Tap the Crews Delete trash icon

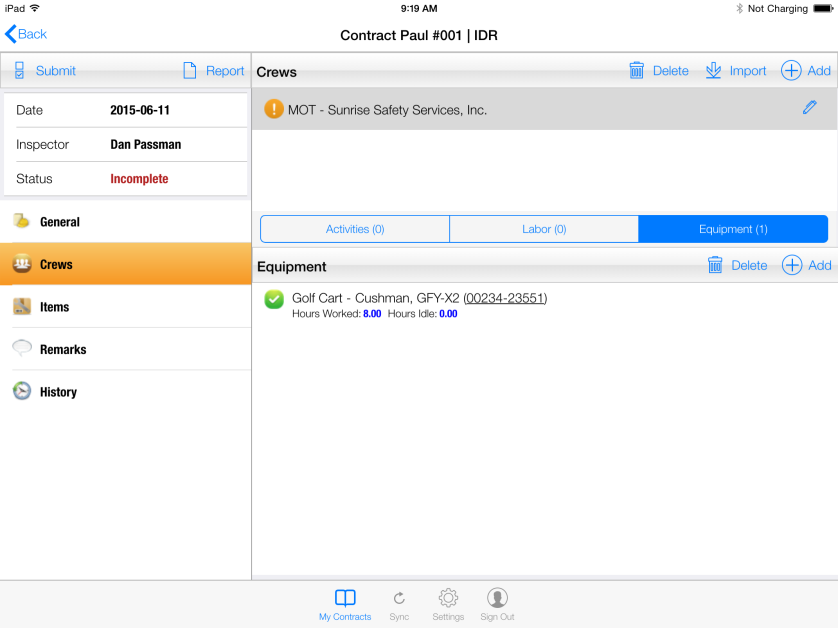(637, 70)
